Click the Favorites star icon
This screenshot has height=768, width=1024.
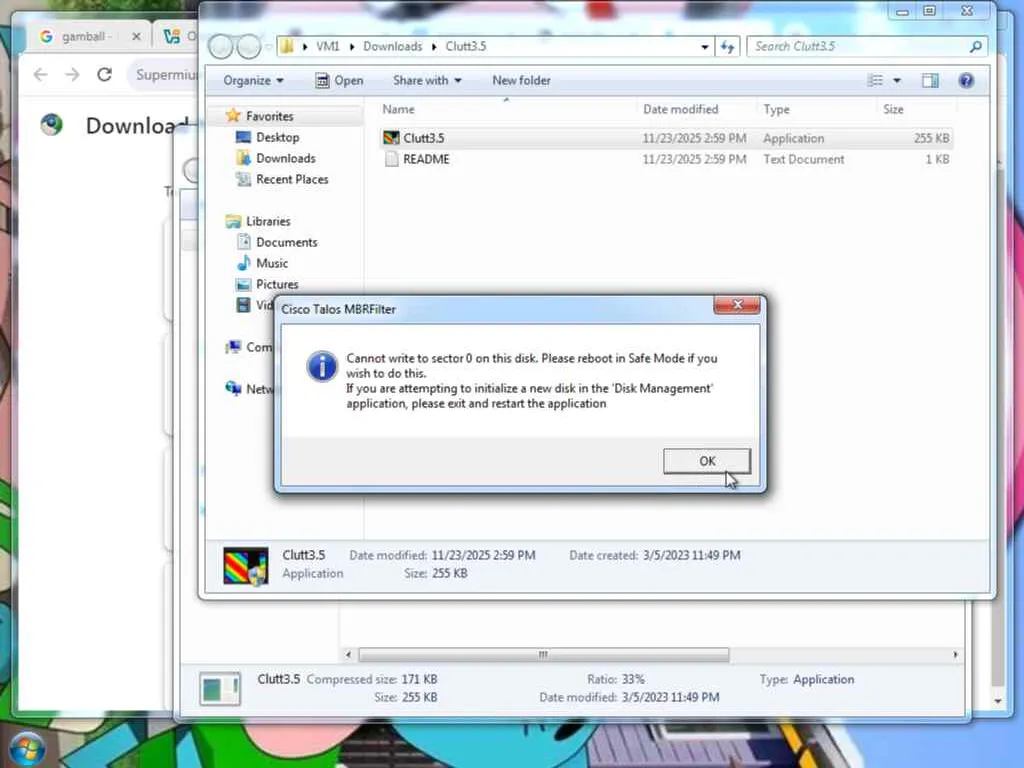point(232,116)
